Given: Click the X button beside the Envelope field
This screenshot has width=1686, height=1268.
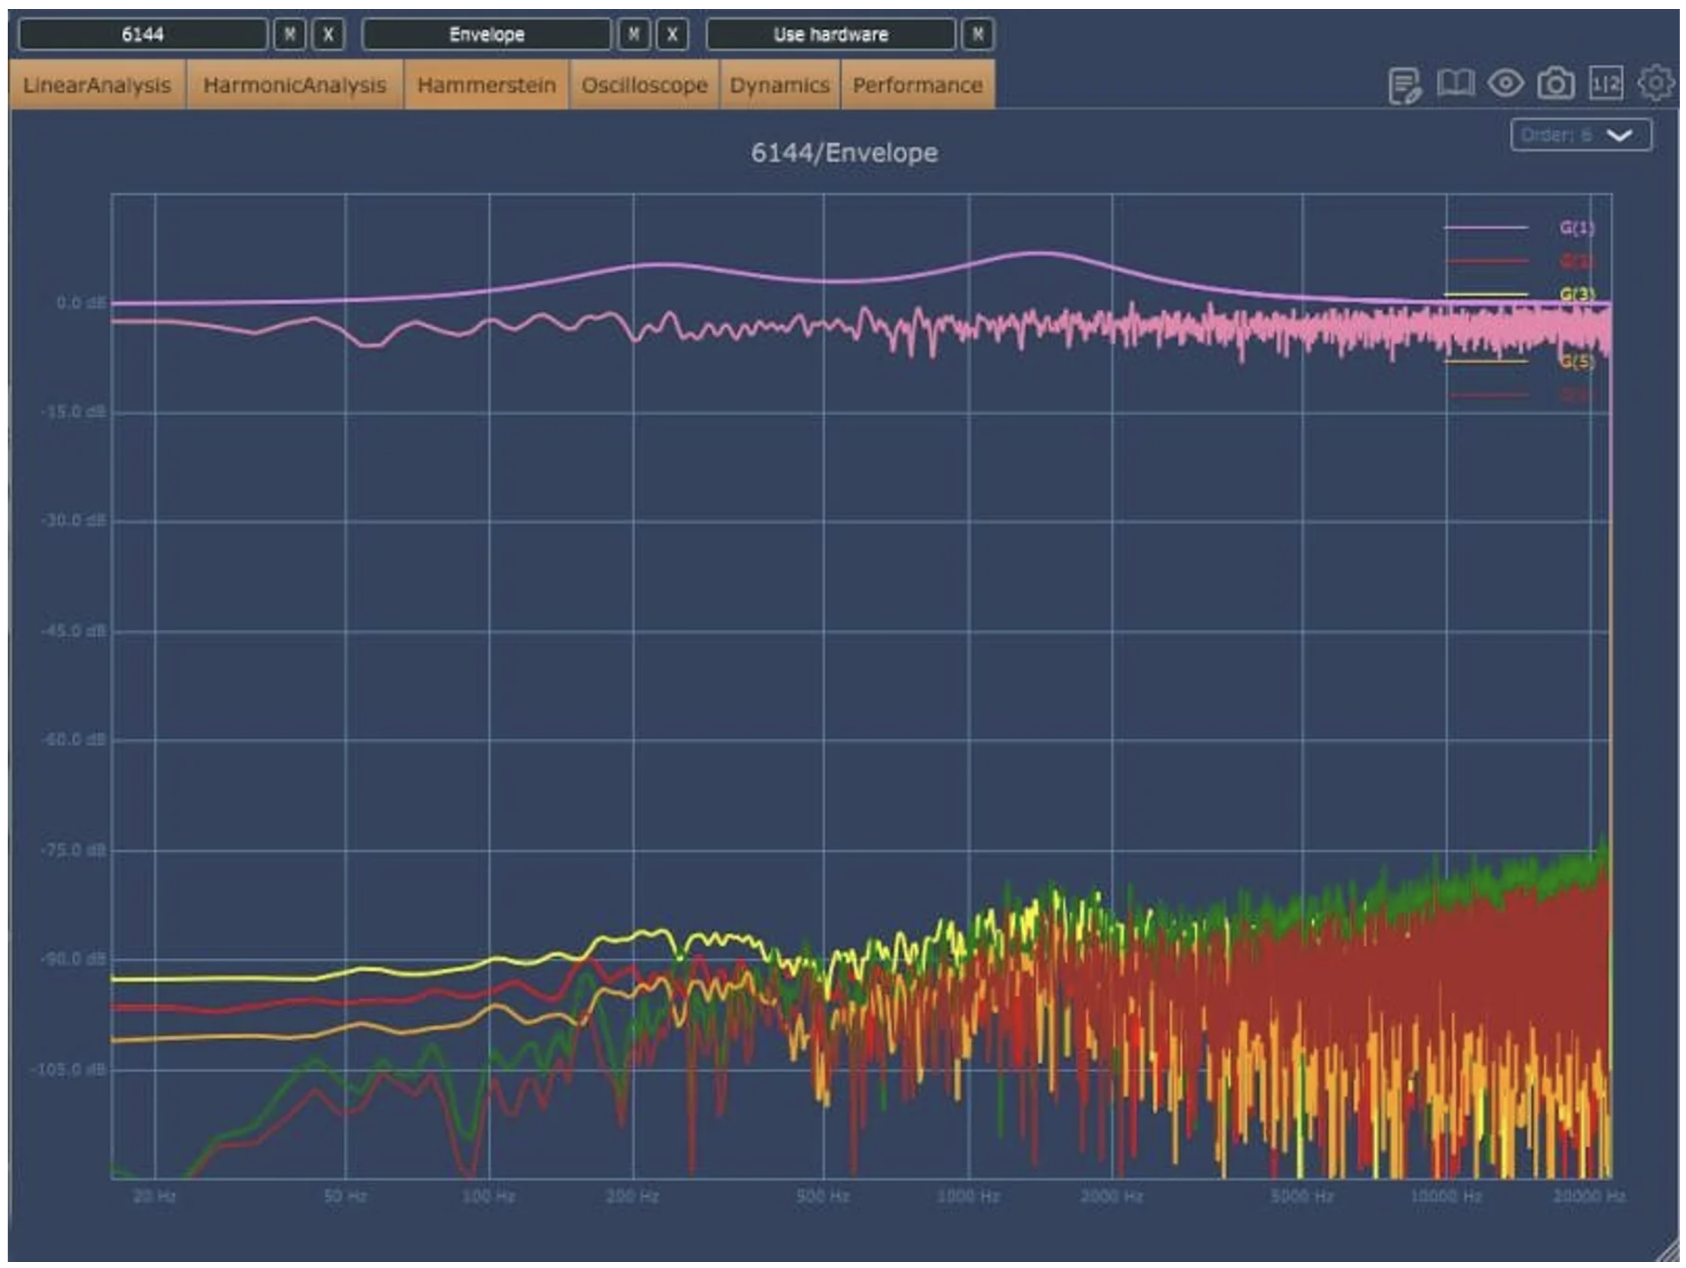Looking at the screenshot, I should click(672, 34).
